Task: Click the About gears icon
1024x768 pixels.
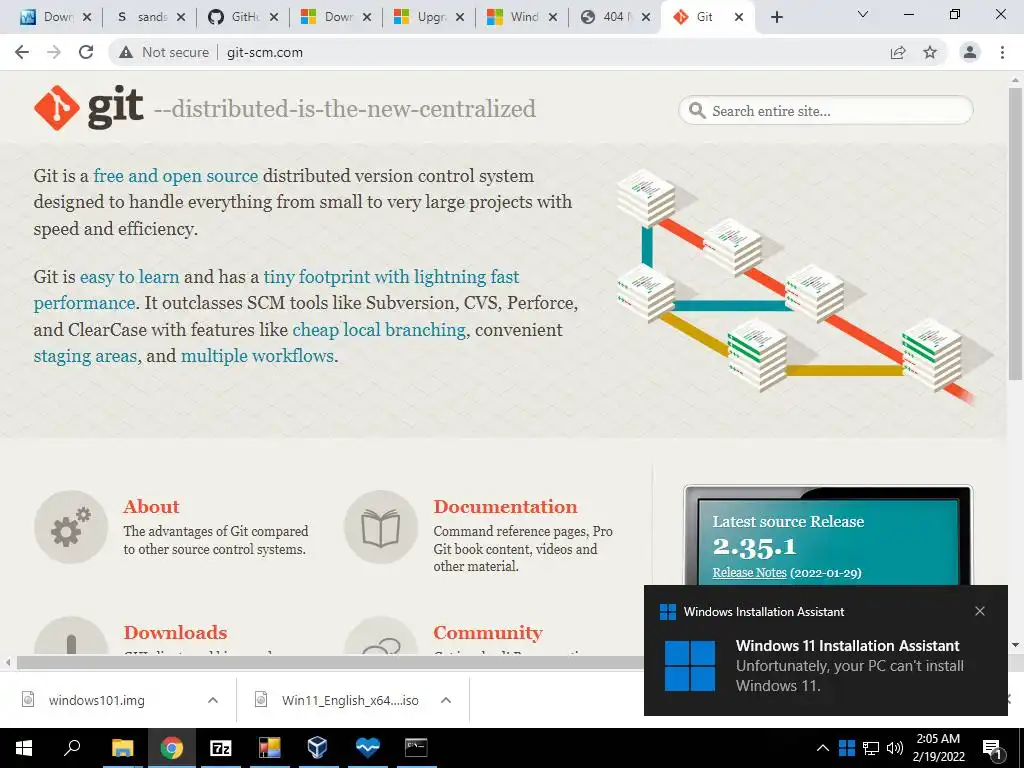Action: [x=71, y=527]
